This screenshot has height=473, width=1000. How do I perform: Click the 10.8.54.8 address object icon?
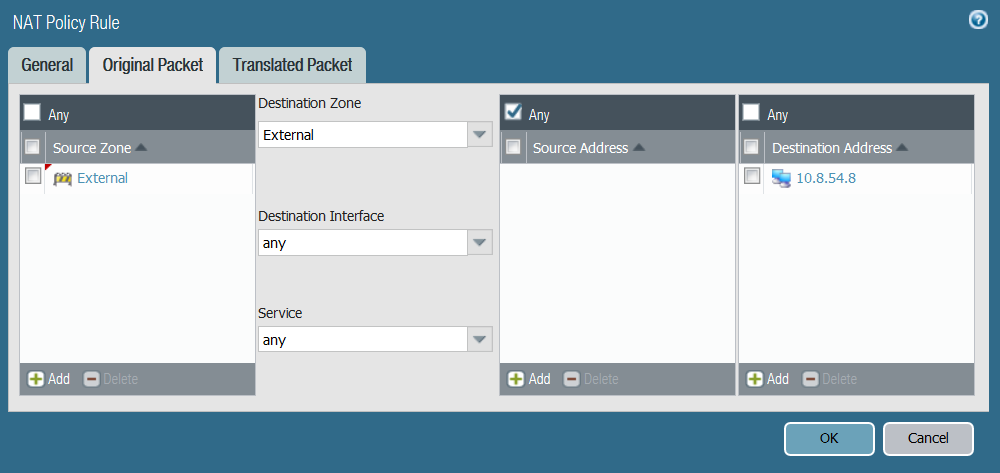click(x=782, y=179)
